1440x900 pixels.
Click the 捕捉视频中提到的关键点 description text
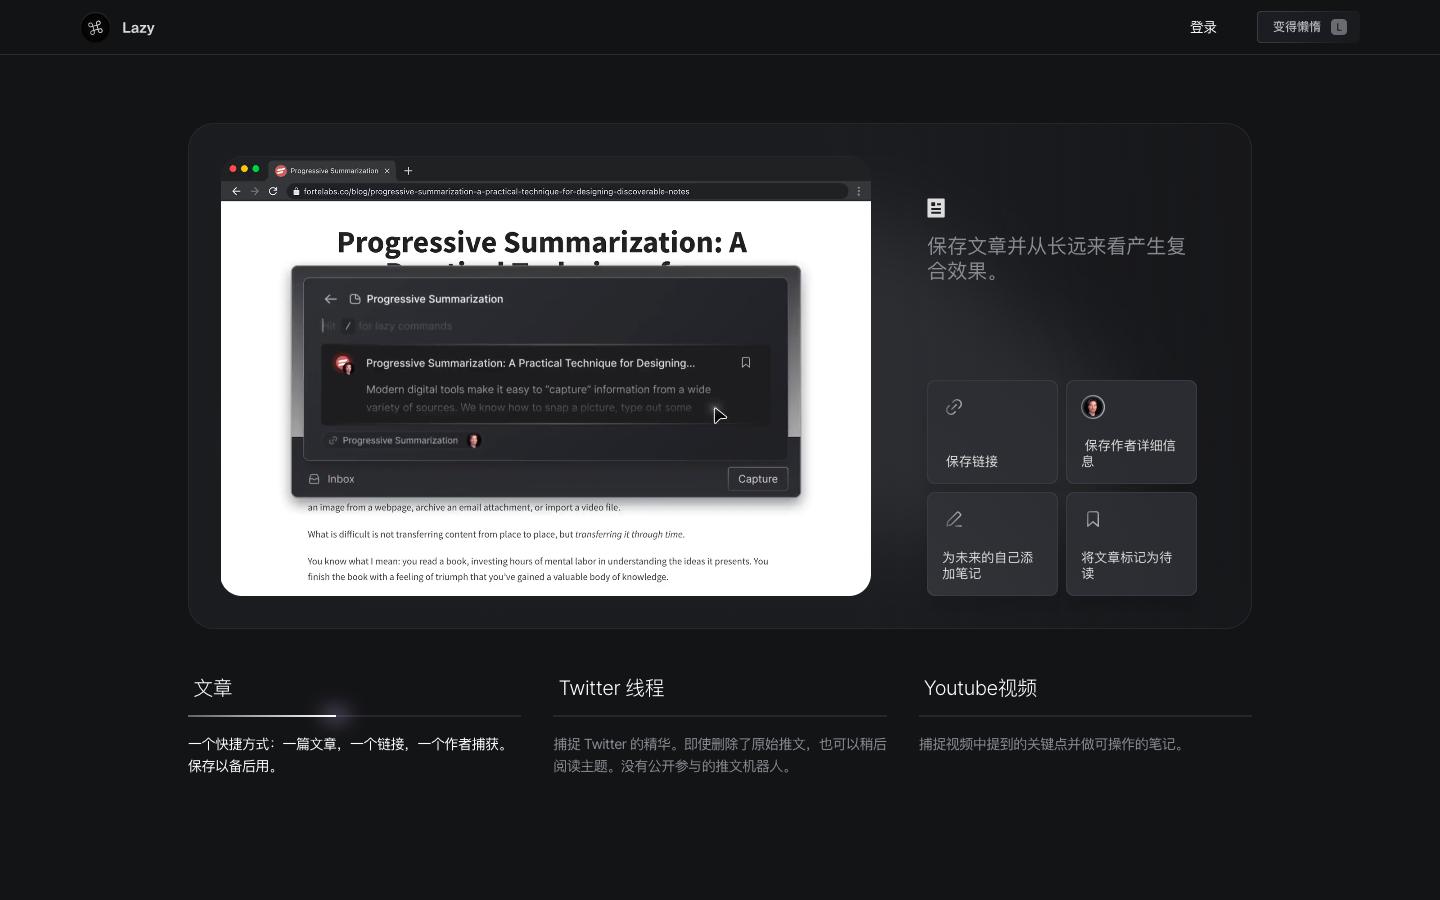click(1054, 744)
